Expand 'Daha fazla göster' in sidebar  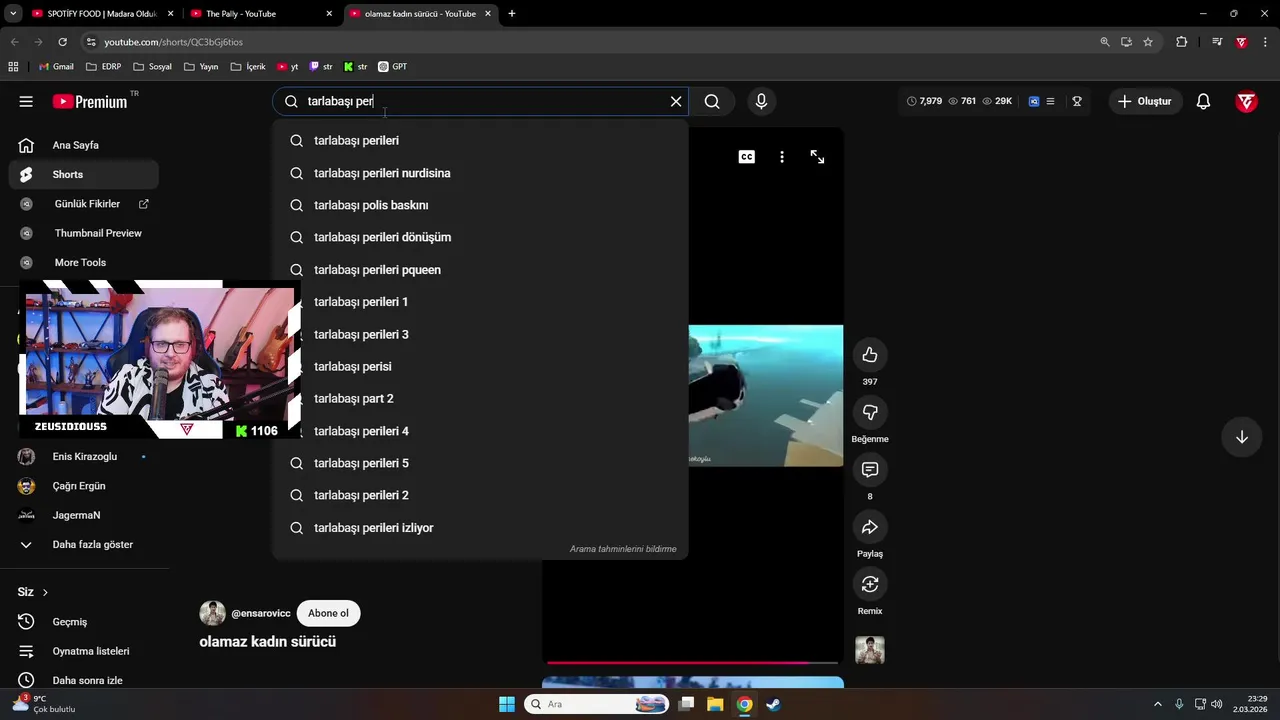click(84, 544)
